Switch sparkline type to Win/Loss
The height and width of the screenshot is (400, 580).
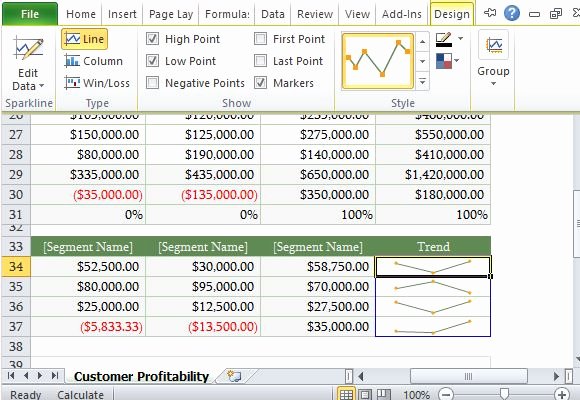(97, 83)
